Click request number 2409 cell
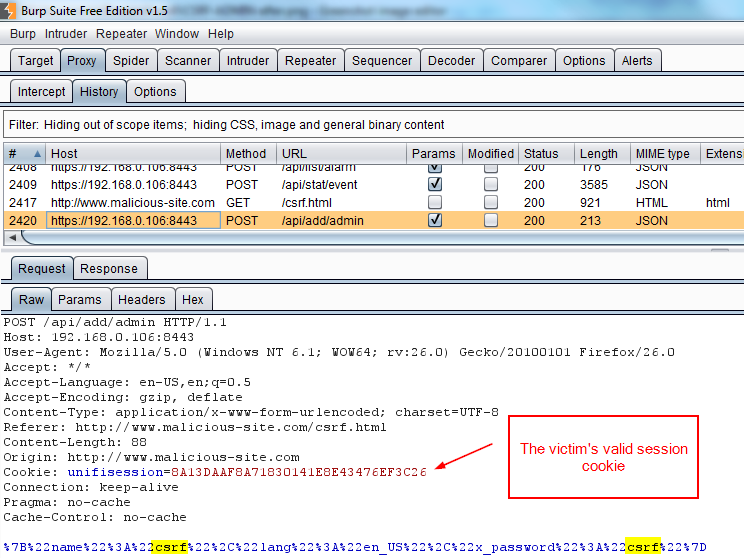The height and width of the screenshot is (558, 744). click(x=23, y=185)
